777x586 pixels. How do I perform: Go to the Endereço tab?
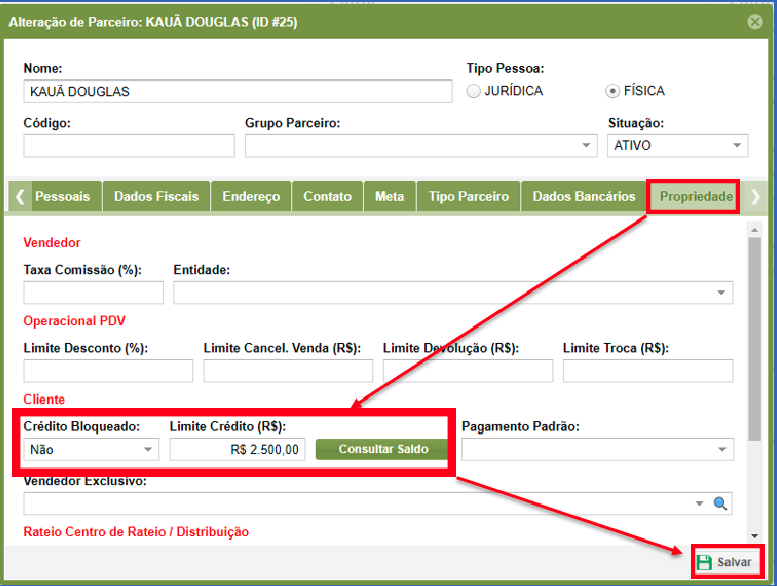251,197
